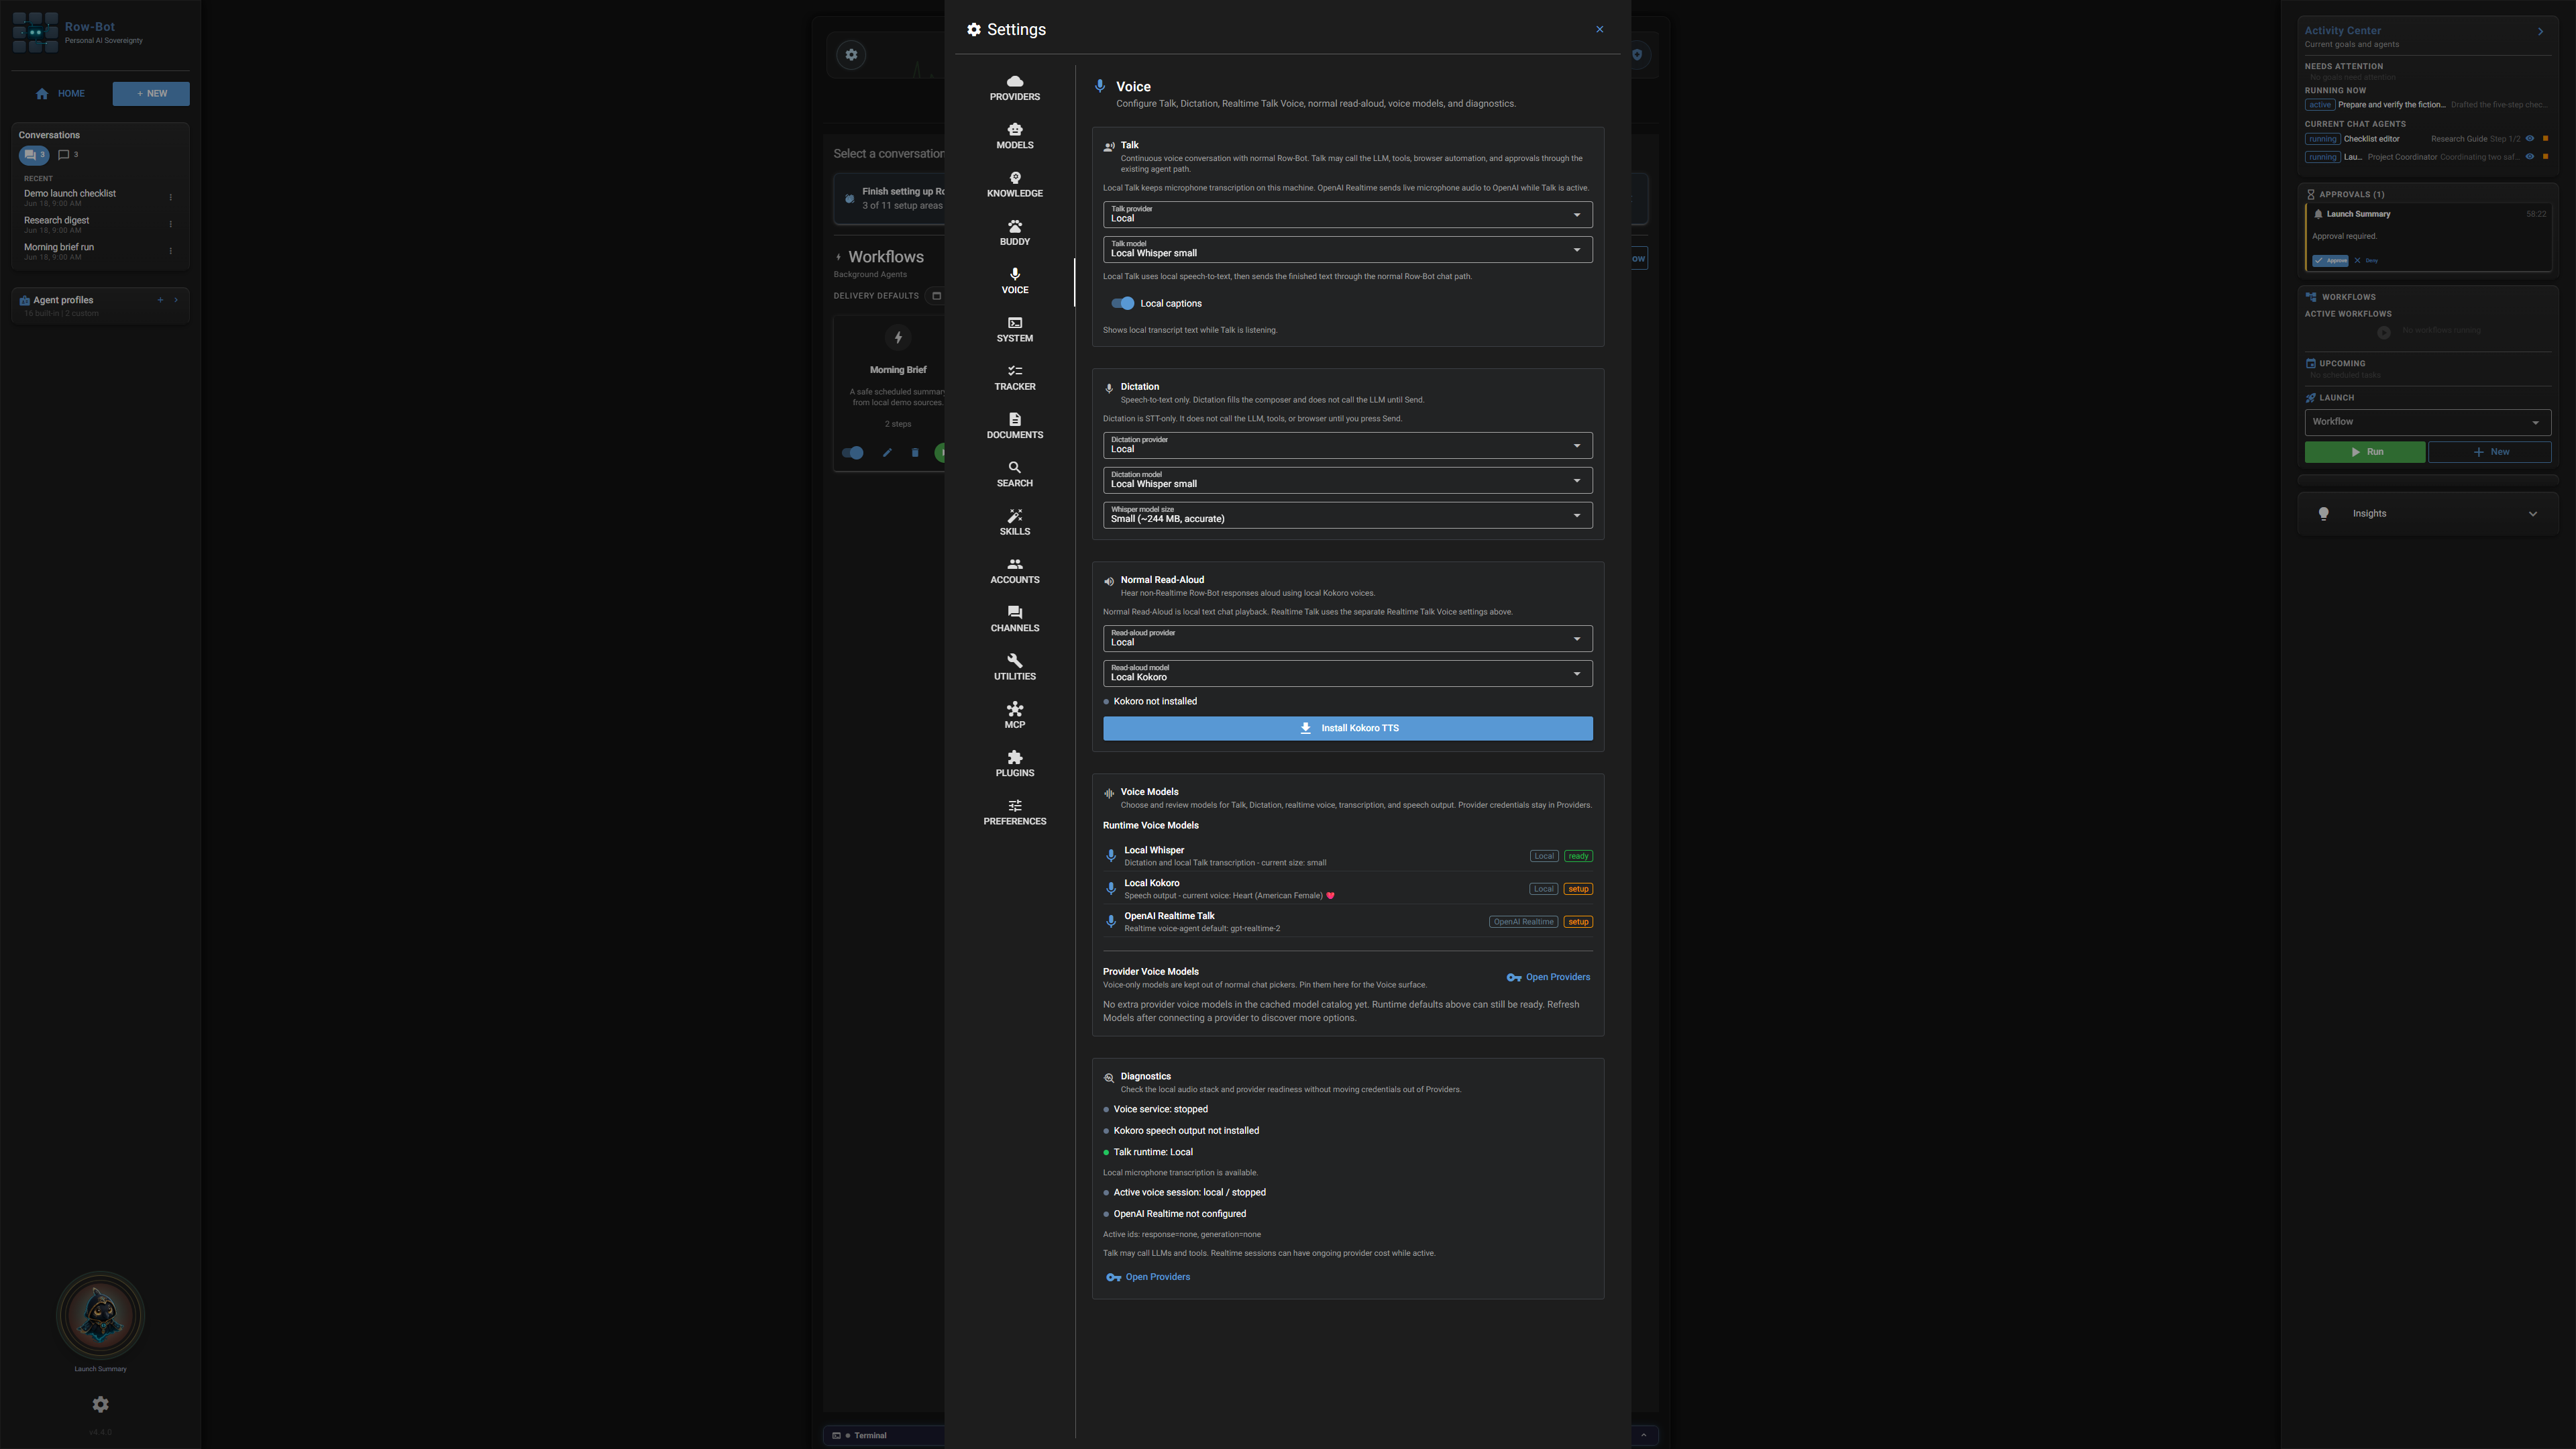
Task: Open the Read-aloud provider dropdown
Action: coord(1347,638)
